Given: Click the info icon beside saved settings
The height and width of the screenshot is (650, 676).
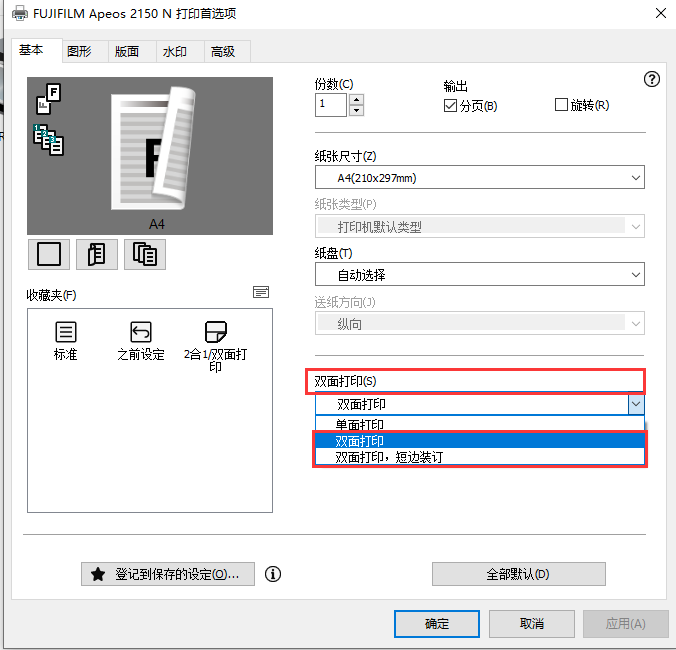Looking at the screenshot, I should click(273, 574).
